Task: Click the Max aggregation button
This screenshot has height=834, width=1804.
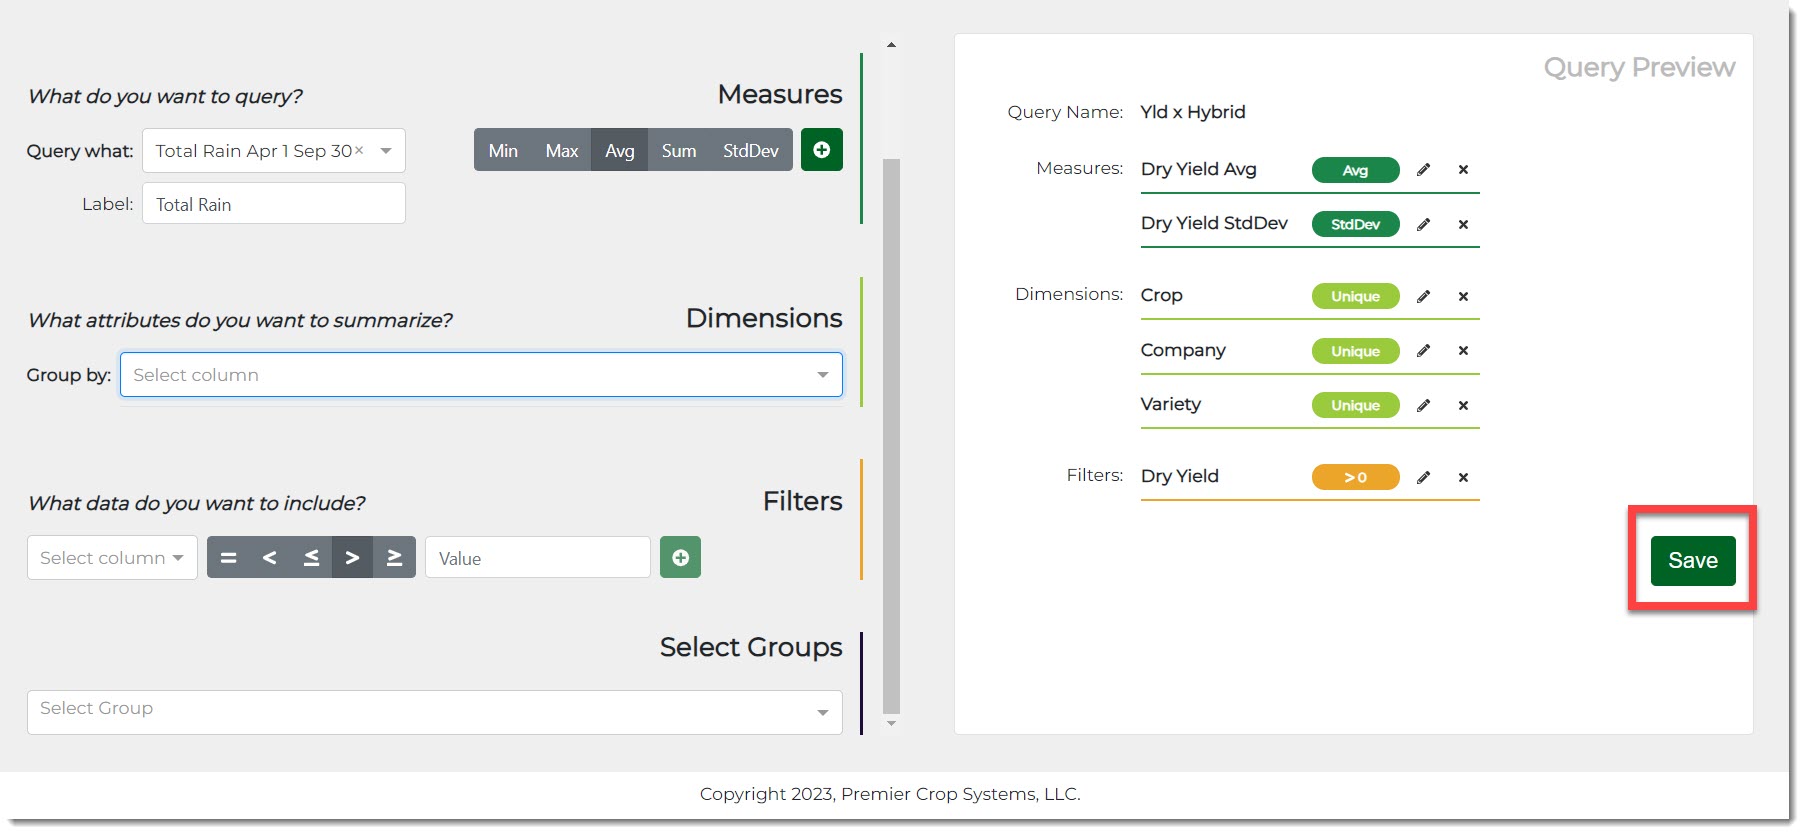Action: [561, 150]
